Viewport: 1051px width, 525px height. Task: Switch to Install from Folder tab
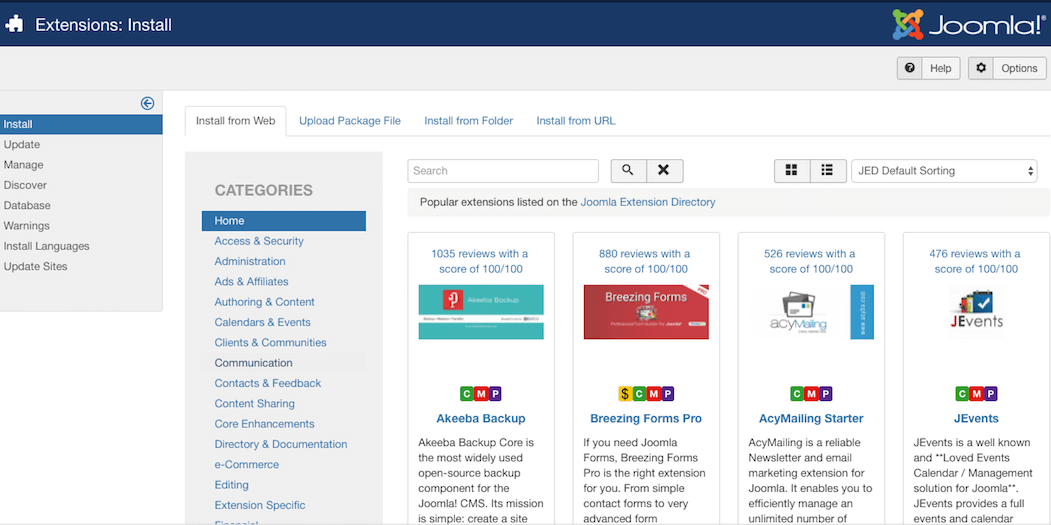[469, 121]
